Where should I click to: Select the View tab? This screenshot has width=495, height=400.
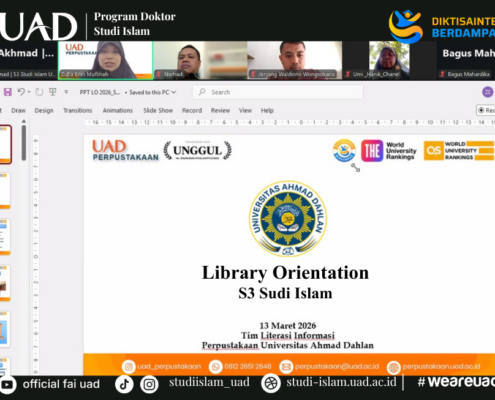tap(245, 110)
